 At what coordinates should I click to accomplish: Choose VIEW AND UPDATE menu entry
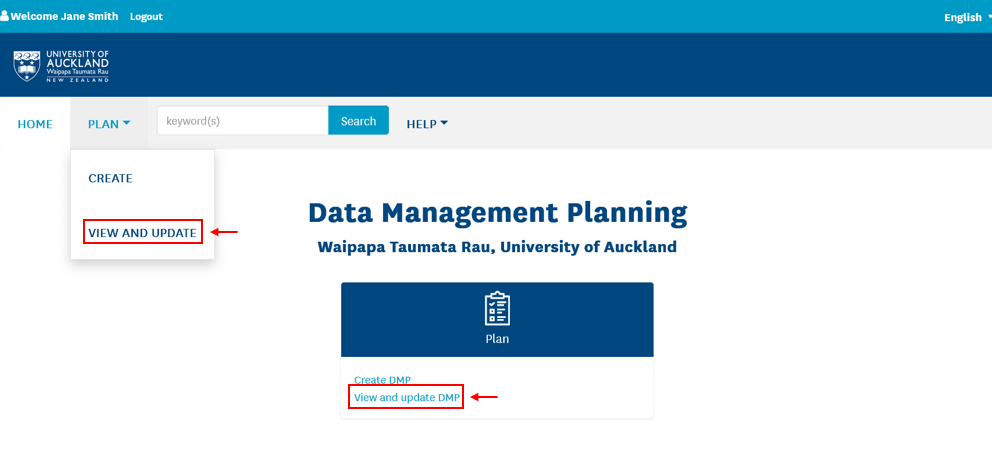tap(142, 233)
